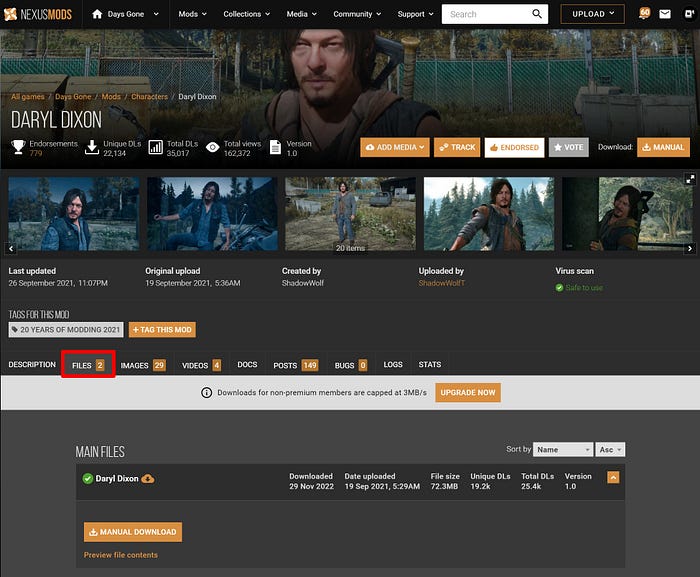
Task: Open the Sort by Name dropdown
Action: point(563,450)
